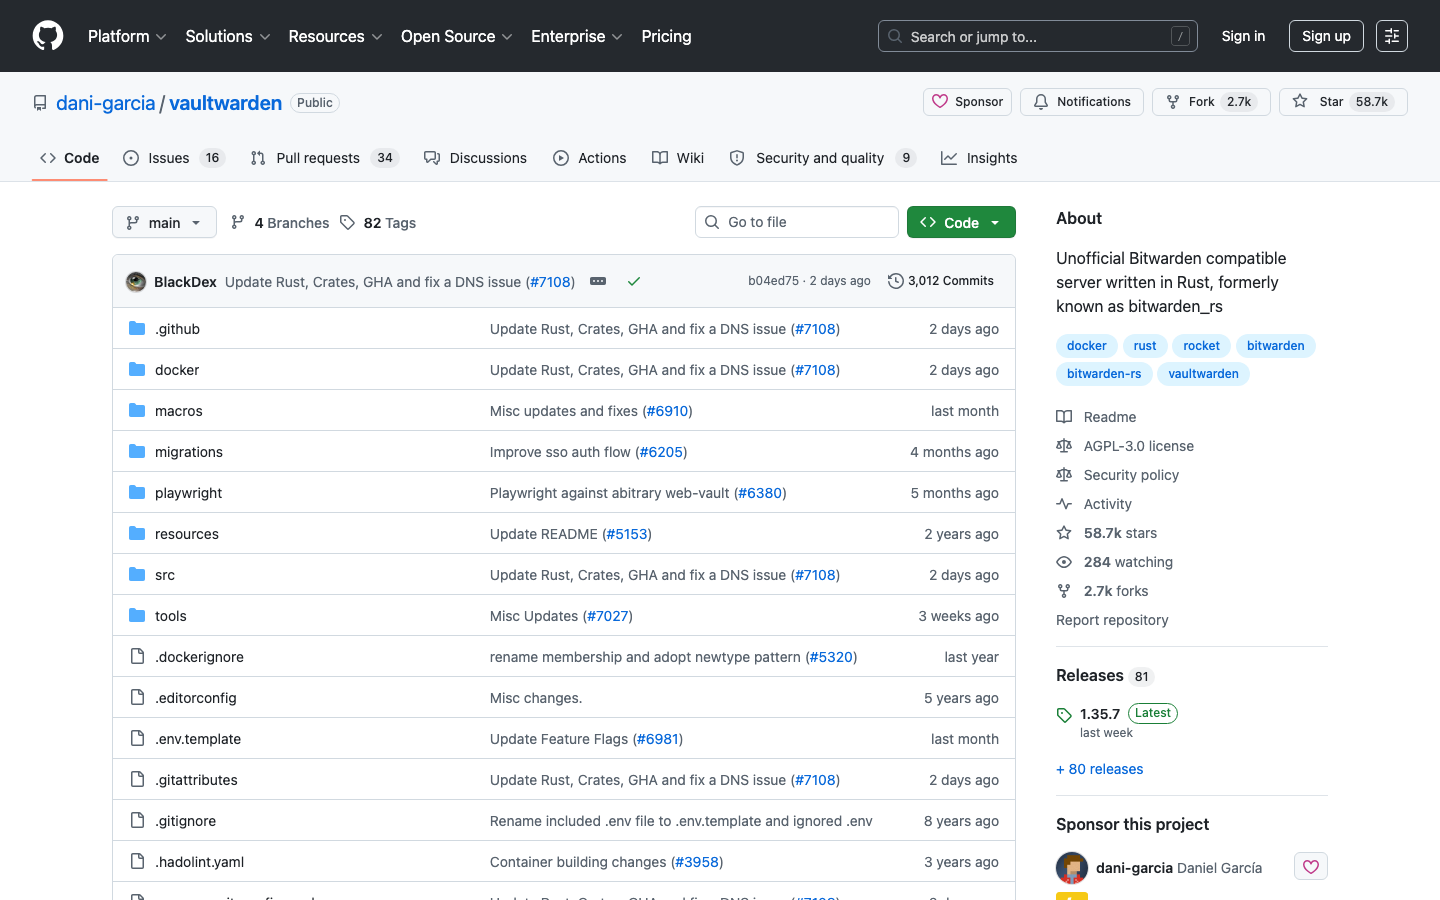Image resolution: width=1440 pixels, height=900 pixels.
Task: Click the Go to file field
Action: pos(797,222)
